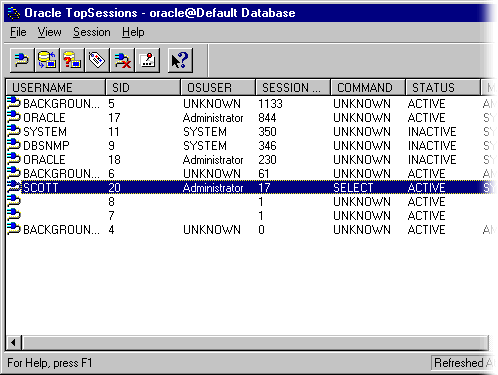
Task: Click the session icon for SID 5
Action: tap(14, 103)
